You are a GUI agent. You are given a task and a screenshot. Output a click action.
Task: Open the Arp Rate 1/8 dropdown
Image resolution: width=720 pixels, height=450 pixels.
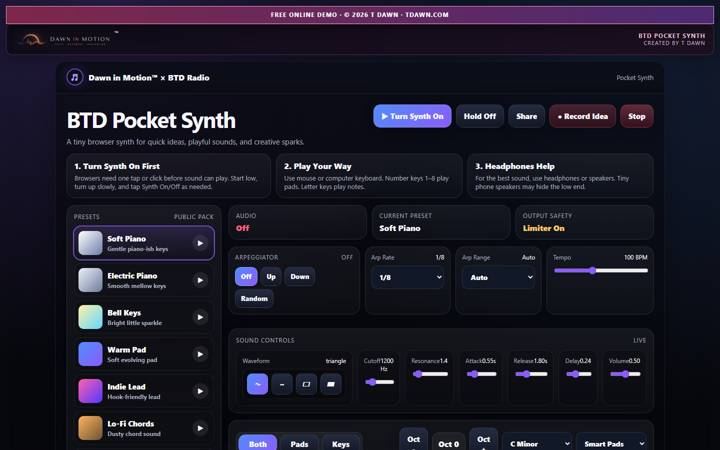[408, 277]
